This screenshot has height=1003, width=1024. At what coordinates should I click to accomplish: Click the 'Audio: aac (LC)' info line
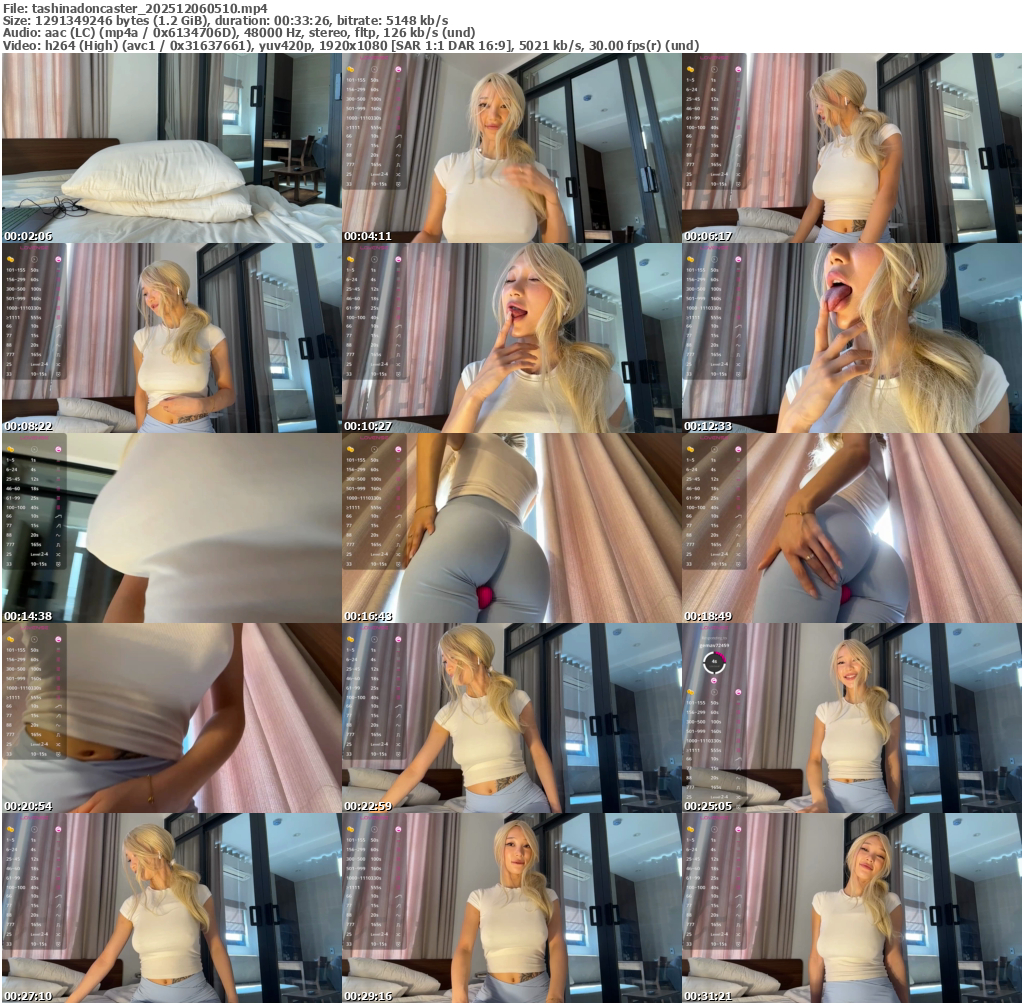click(239, 33)
